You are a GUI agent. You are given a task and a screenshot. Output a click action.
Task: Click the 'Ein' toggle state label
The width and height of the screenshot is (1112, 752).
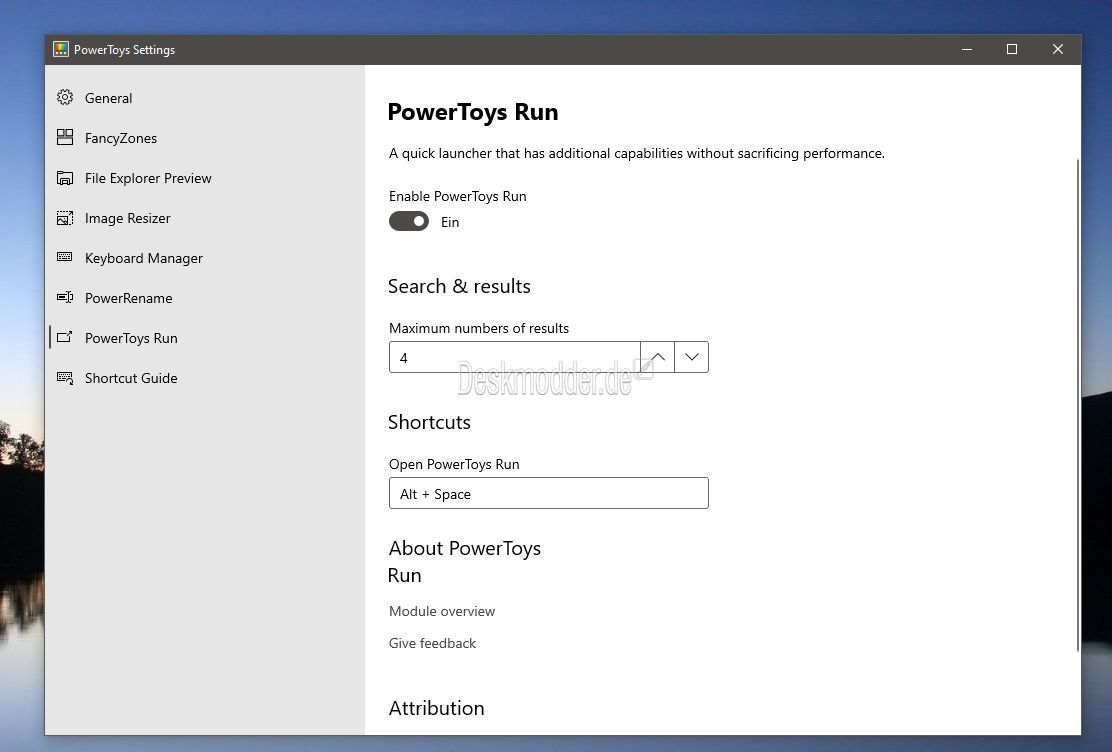450,222
